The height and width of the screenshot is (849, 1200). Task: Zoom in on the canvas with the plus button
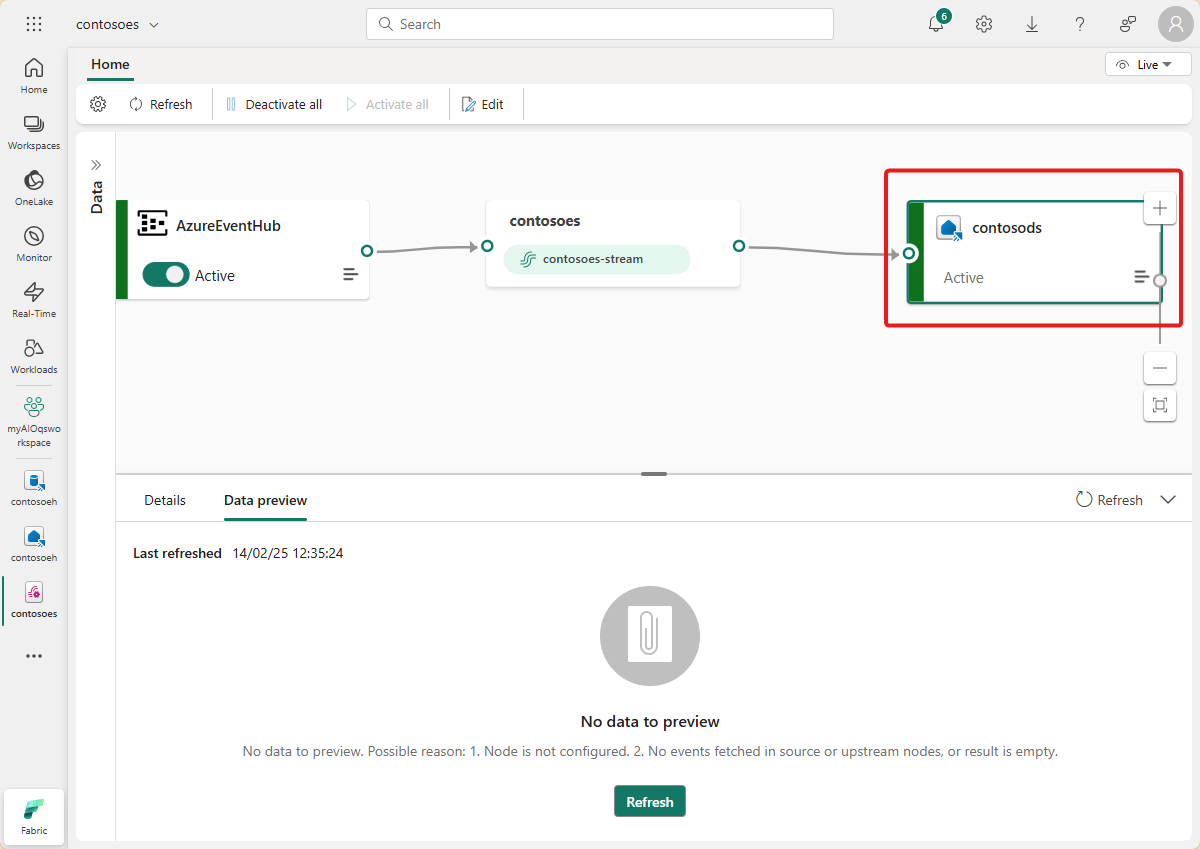click(x=1159, y=208)
